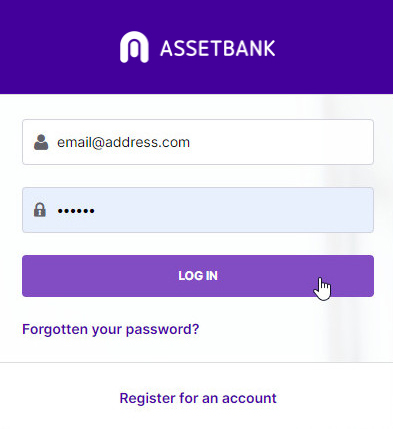Place the cursor after email@address.com
This screenshot has width=393, height=429.
[x=191, y=143]
